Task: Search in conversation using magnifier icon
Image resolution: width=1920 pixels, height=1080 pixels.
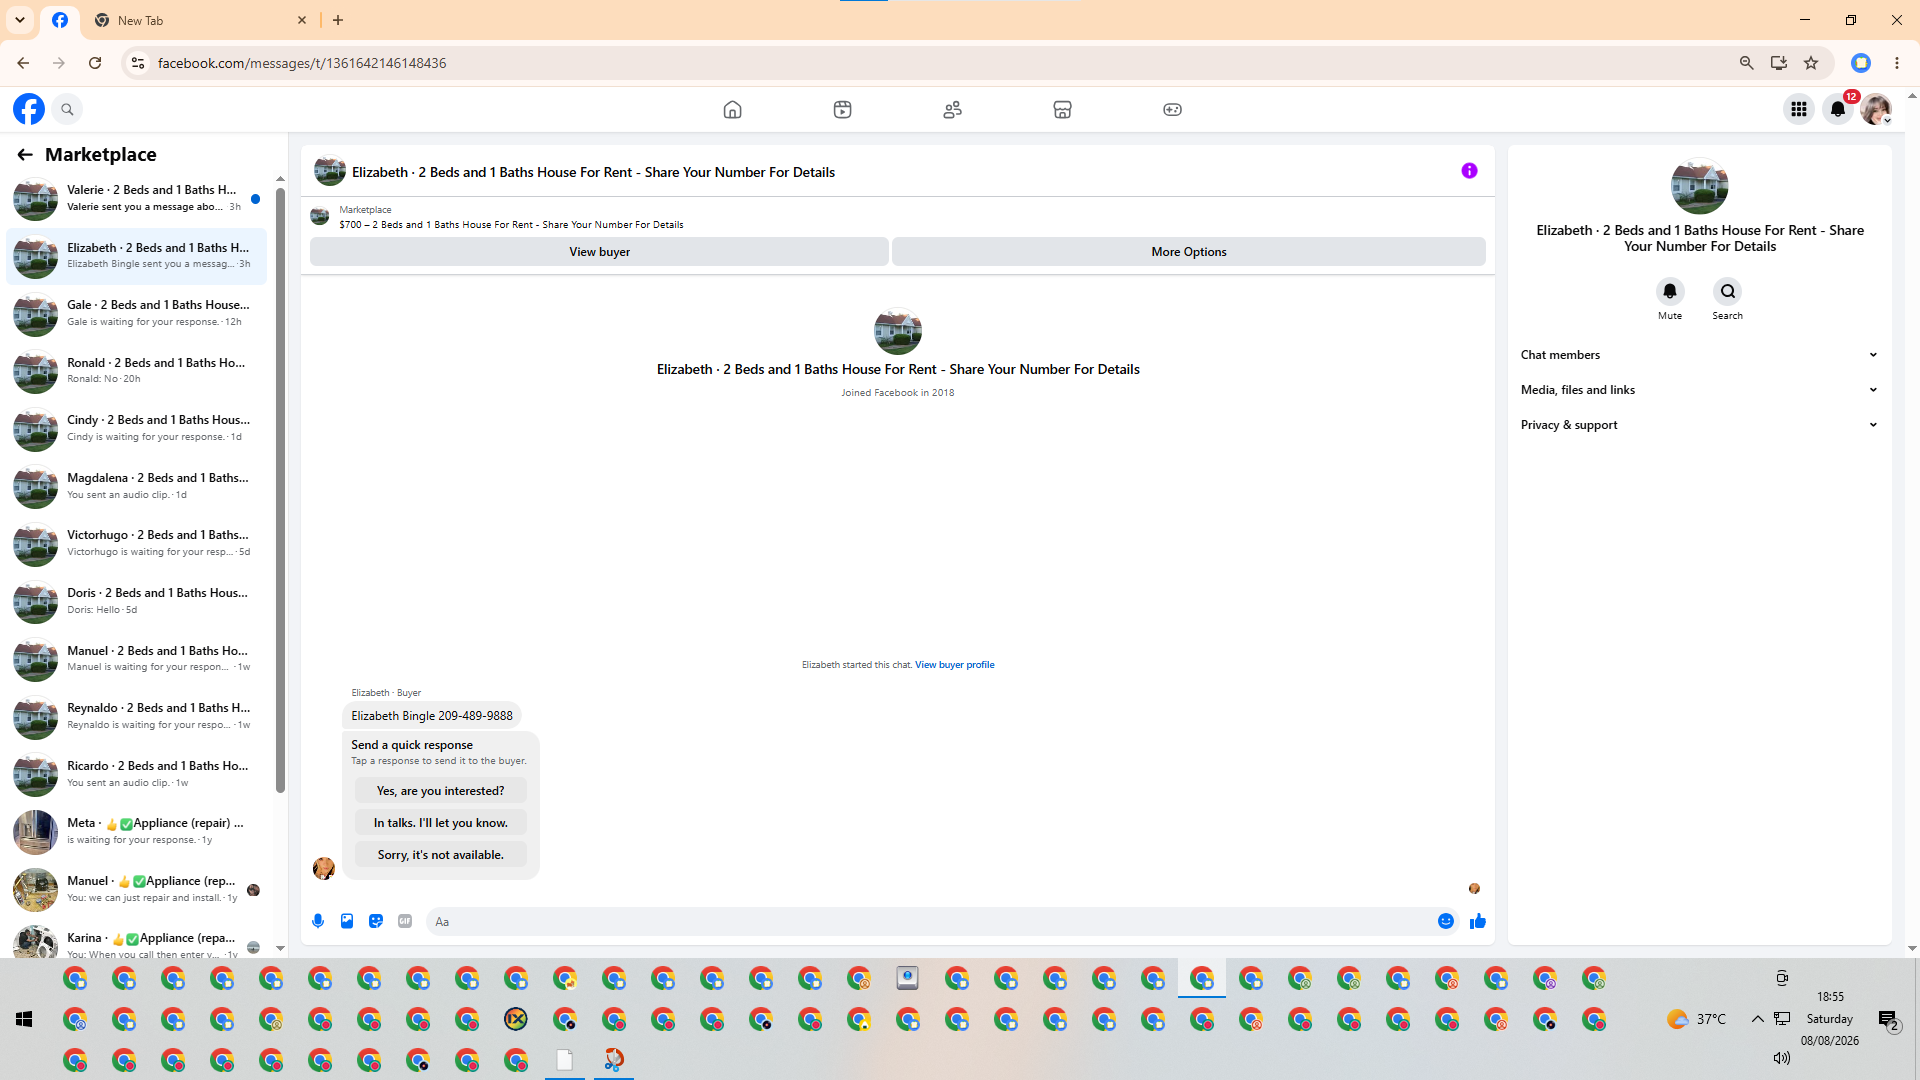Action: pyautogui.click(x=1727, y=291)
